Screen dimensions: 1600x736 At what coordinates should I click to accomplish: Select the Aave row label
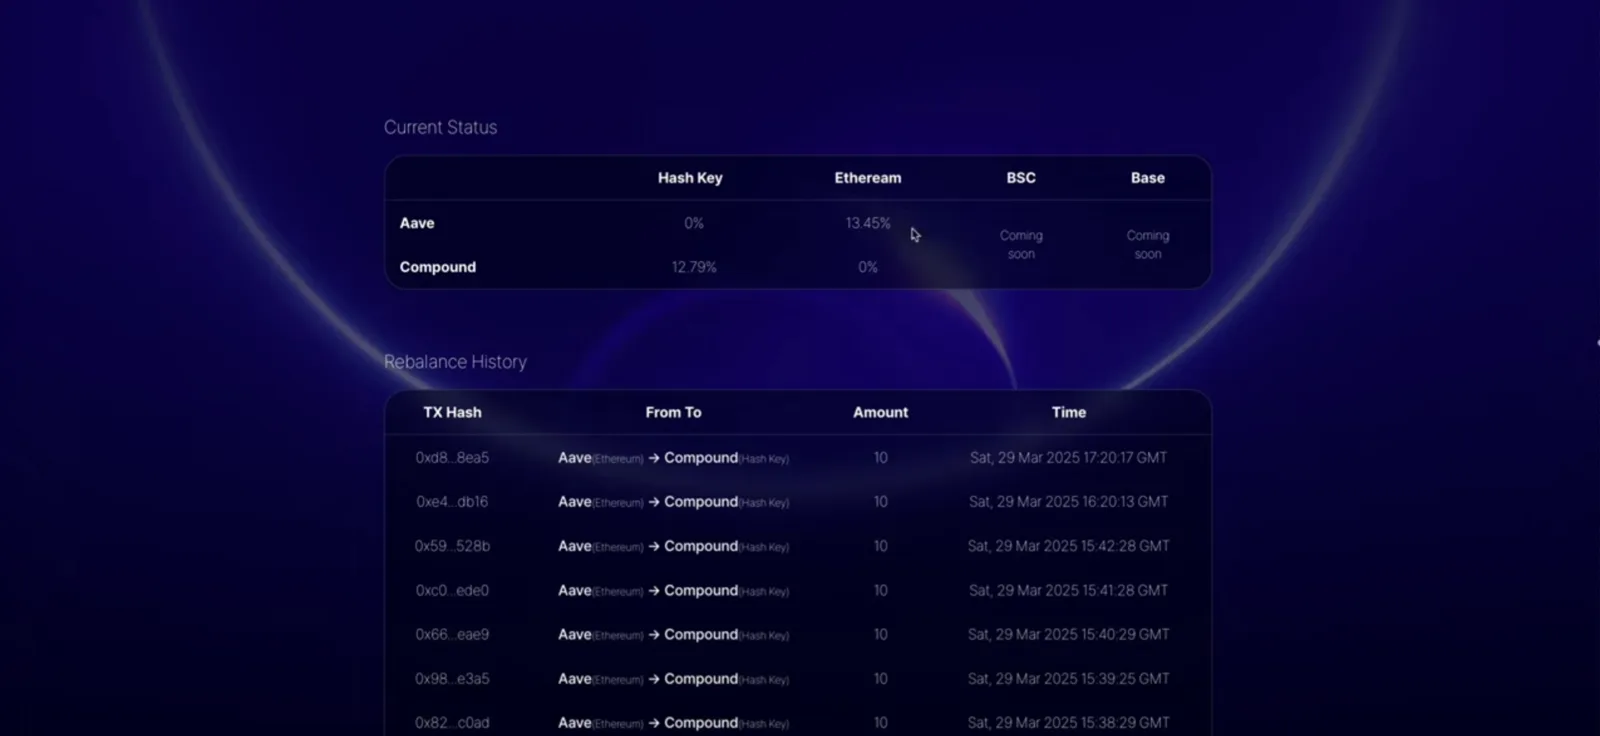pyautogui.click(x=417, y=223)
